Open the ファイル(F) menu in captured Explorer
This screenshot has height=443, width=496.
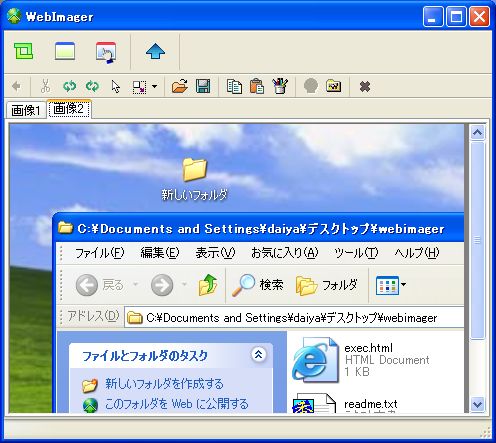[100, 253]
